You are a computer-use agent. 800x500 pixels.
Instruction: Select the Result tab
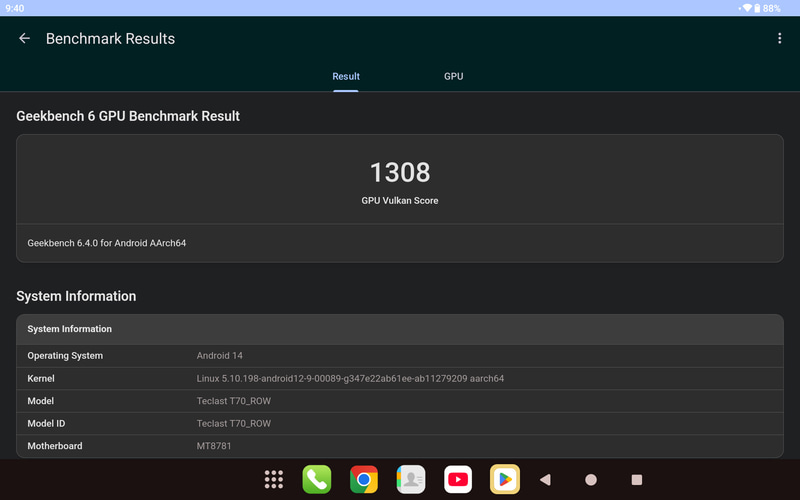click(x=346, y=76)
